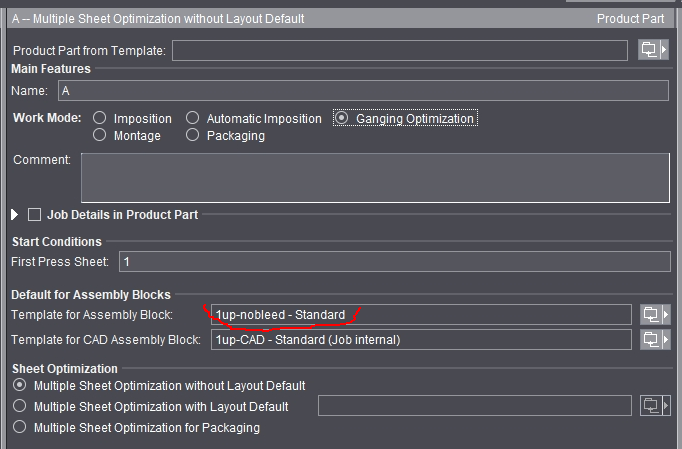This screenshot has width=682, height=449.
Task: Expand the Job Details in Product Part section
Action: click(15, 214)
